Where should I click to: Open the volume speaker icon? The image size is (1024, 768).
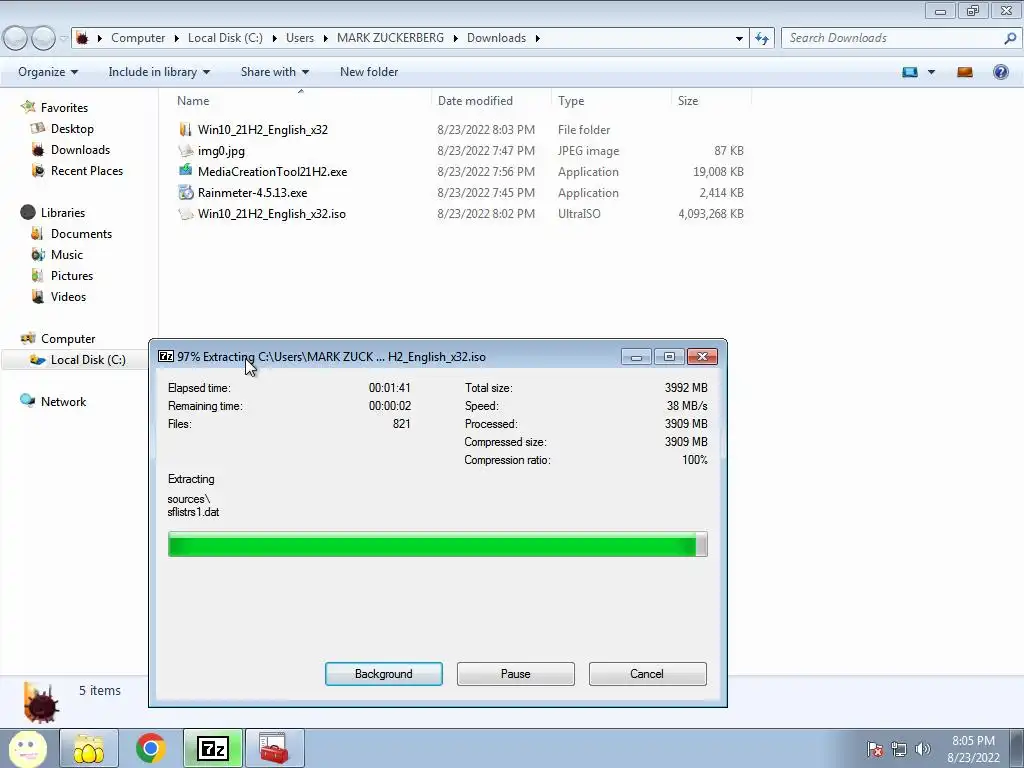pyautogui.click(x=923, y=749)
